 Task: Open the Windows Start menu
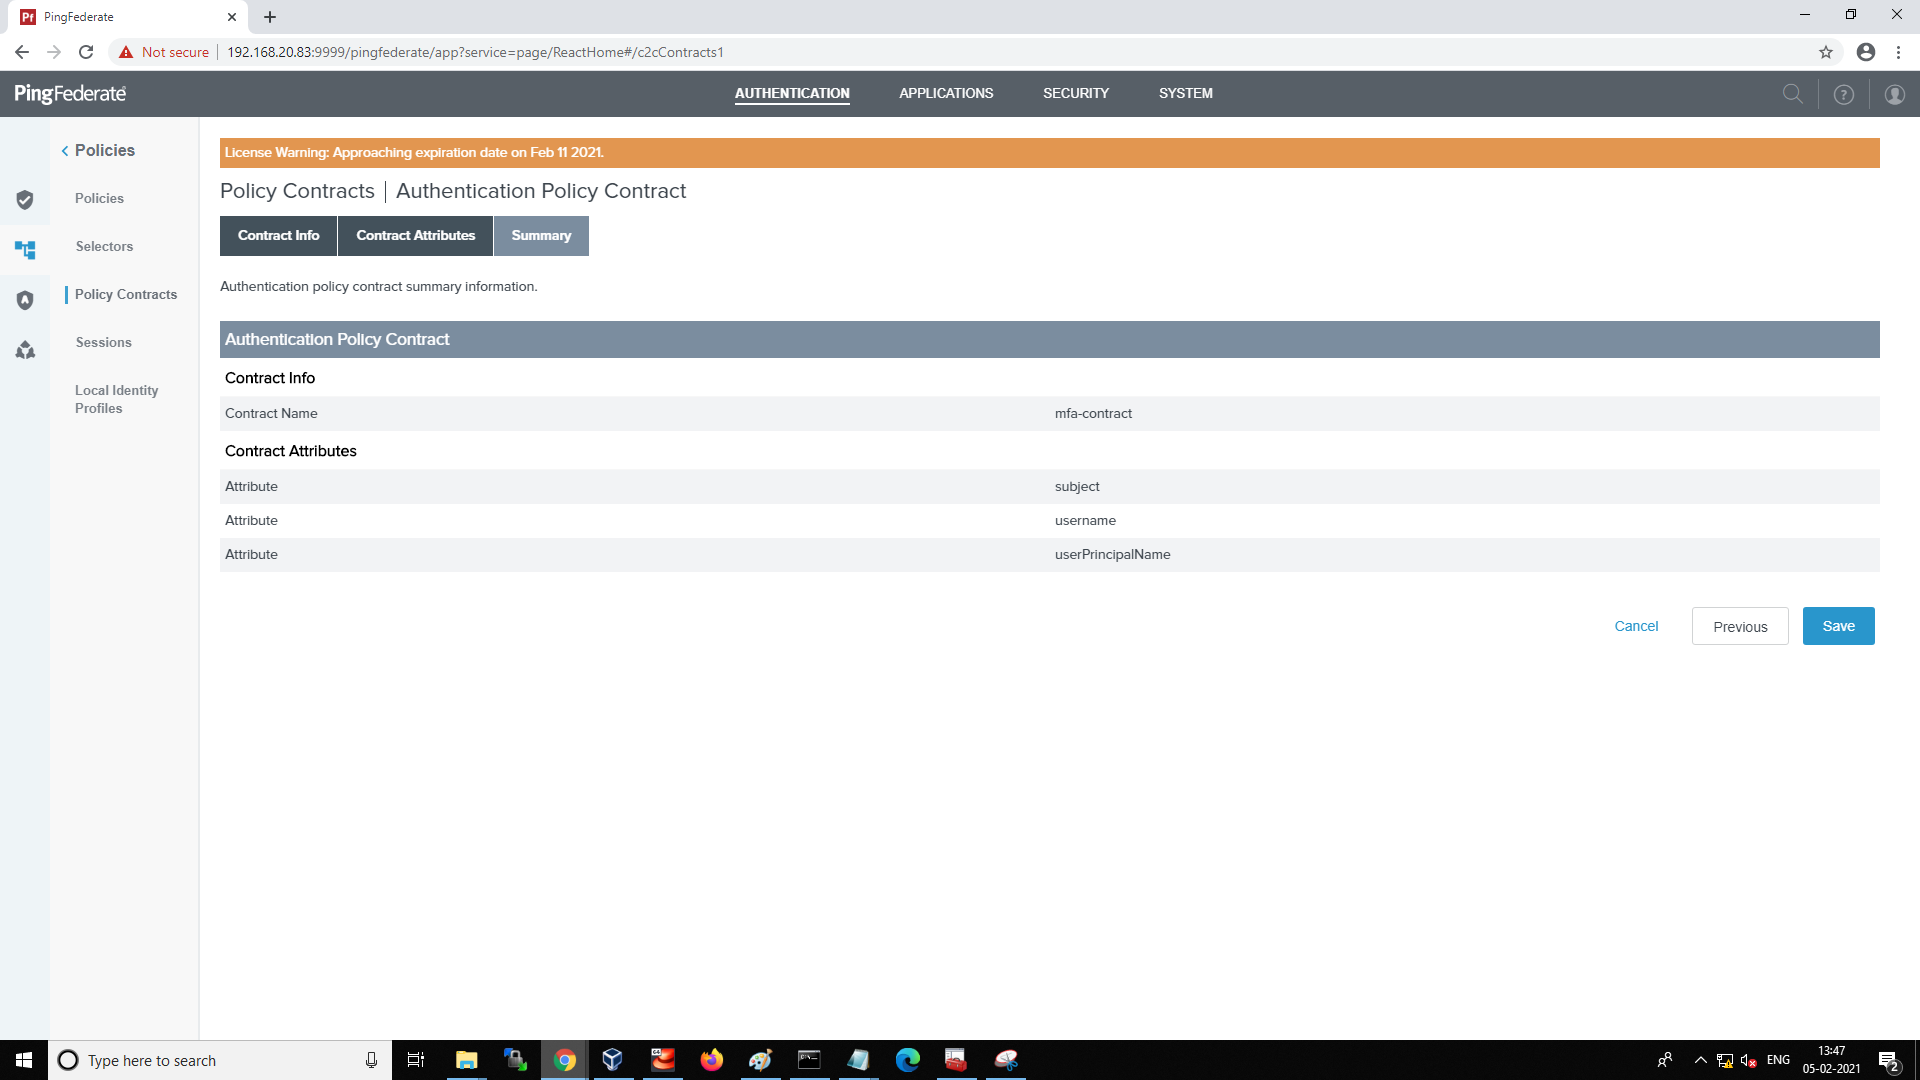24,1060
